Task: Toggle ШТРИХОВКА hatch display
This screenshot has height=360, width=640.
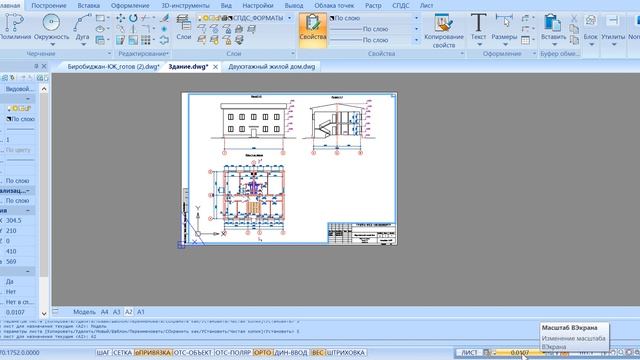Action: [346, 353]
